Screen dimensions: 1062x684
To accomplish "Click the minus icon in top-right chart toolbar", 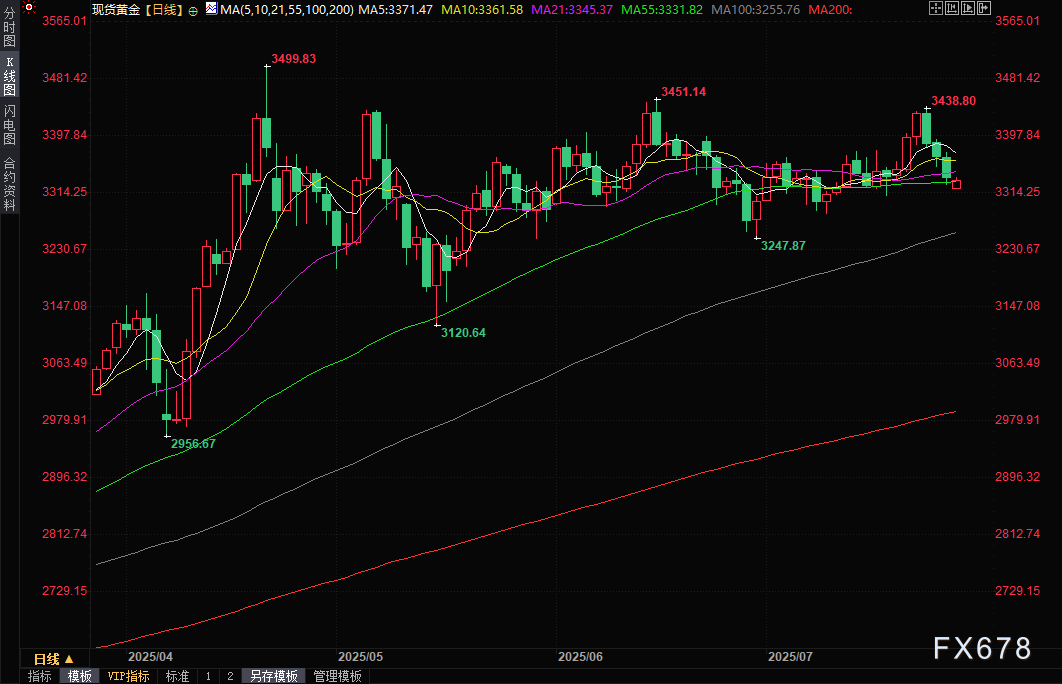I will click(x=951, y=9).
